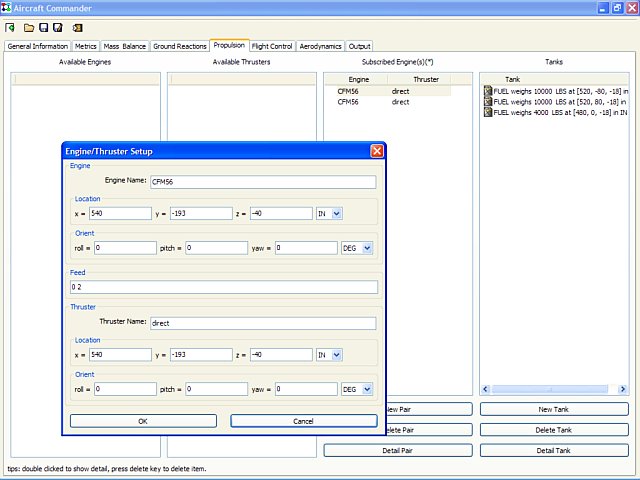The height and width of the screenshot is (480, 640).
Task: Save using the floppy disk icon
Action: pos(43,28)
